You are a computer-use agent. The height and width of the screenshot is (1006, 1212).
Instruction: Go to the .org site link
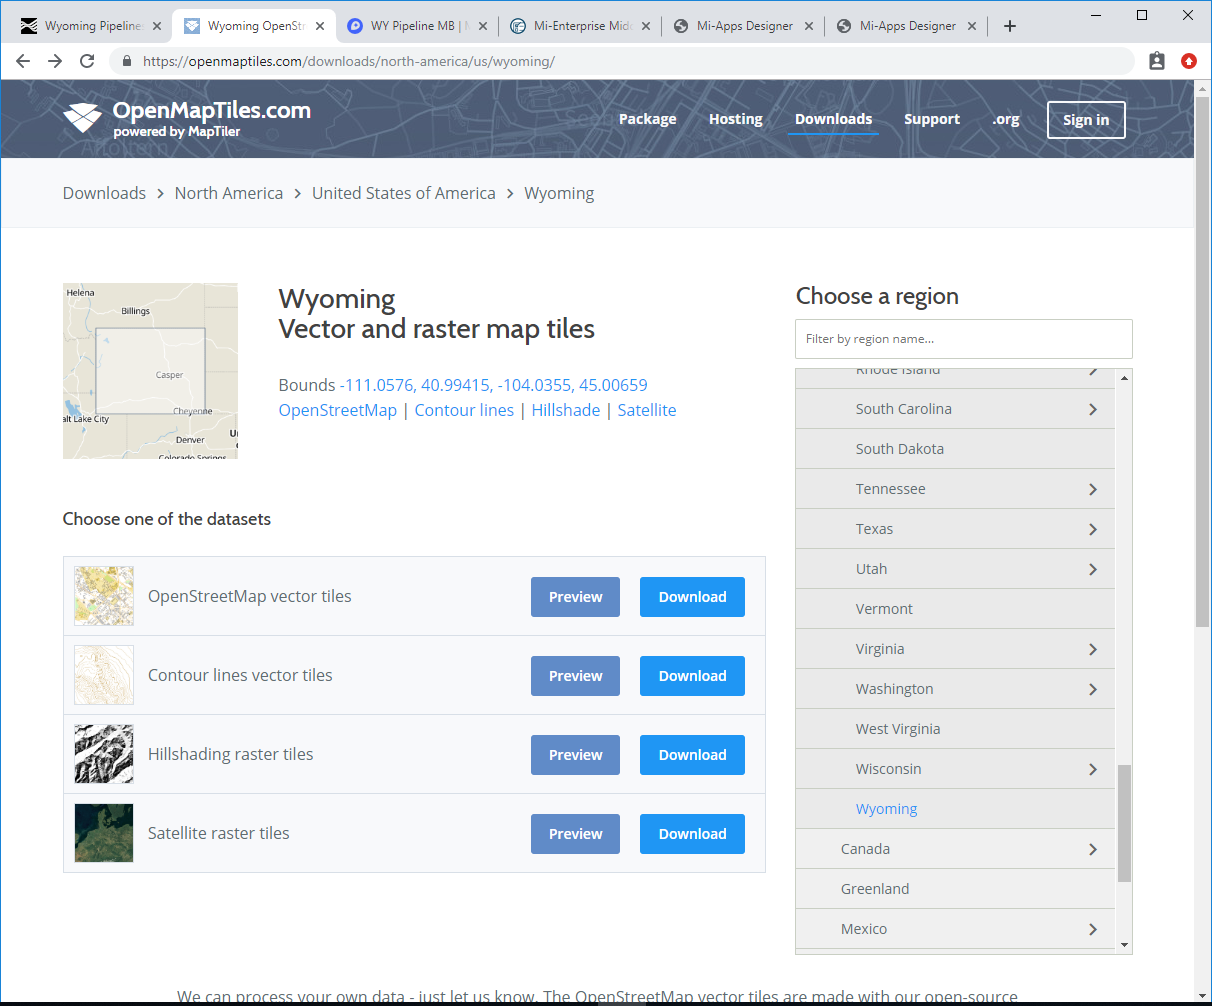click(x=1006, y=119)
